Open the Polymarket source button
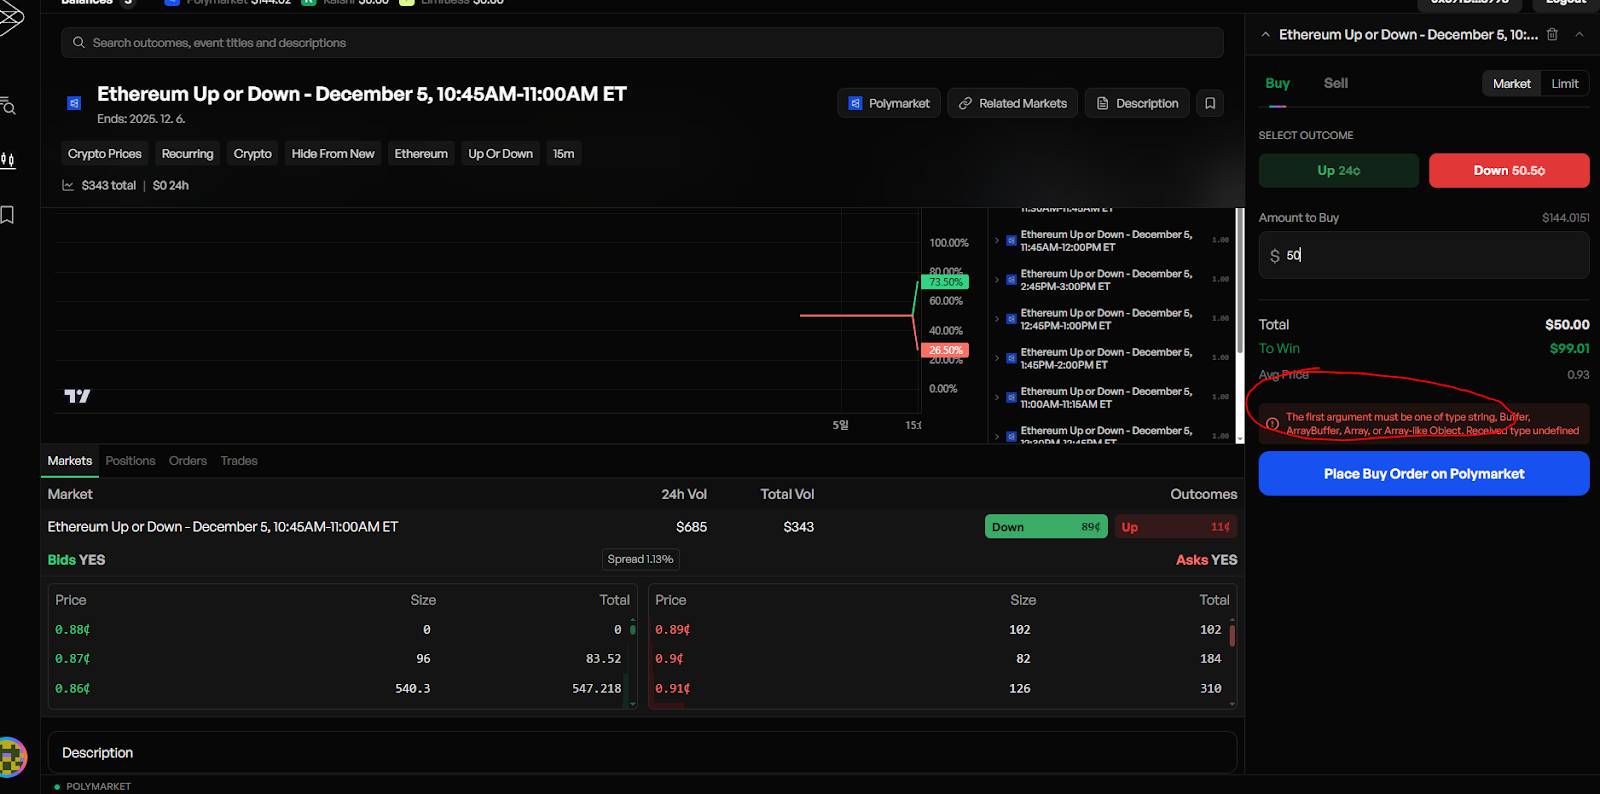 pyautogui.click(x=889, y=103)
